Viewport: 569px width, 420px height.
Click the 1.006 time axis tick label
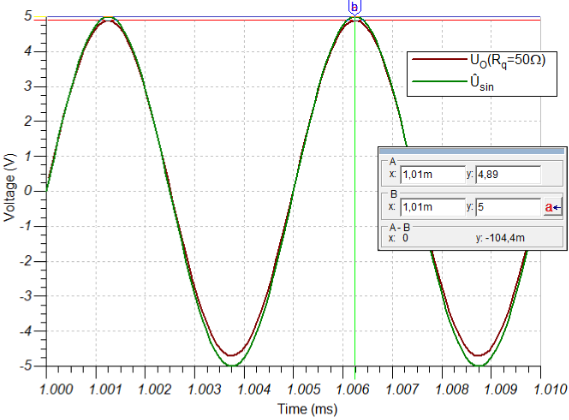tap(353, 390)
